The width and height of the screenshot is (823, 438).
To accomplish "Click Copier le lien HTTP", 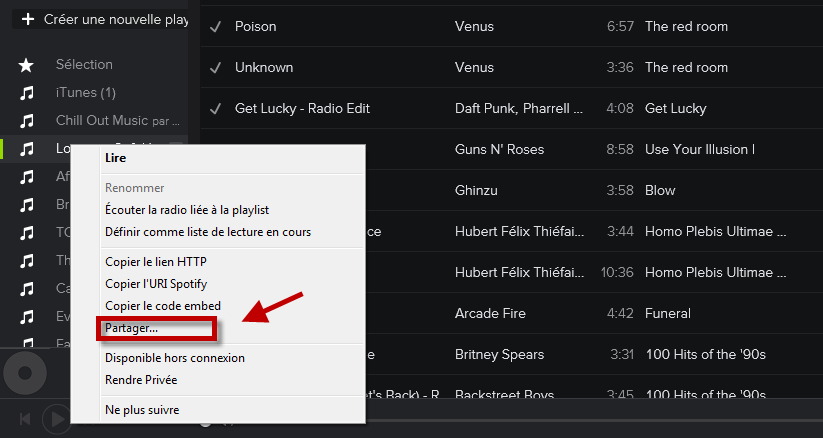I will point(155,261).
